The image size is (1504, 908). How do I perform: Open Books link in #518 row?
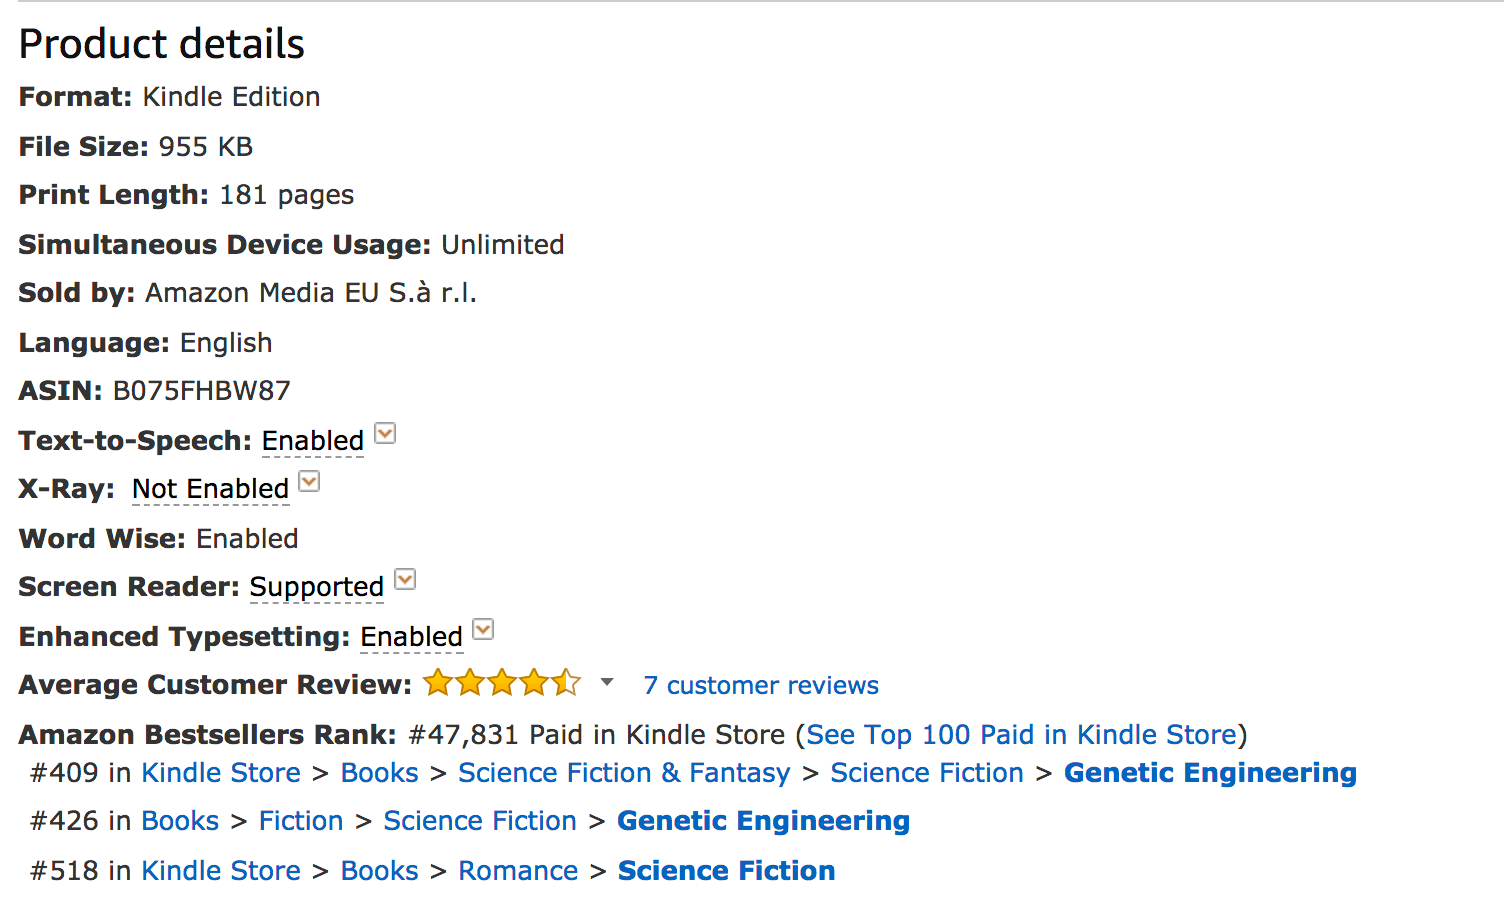click(x=380, y=871)
